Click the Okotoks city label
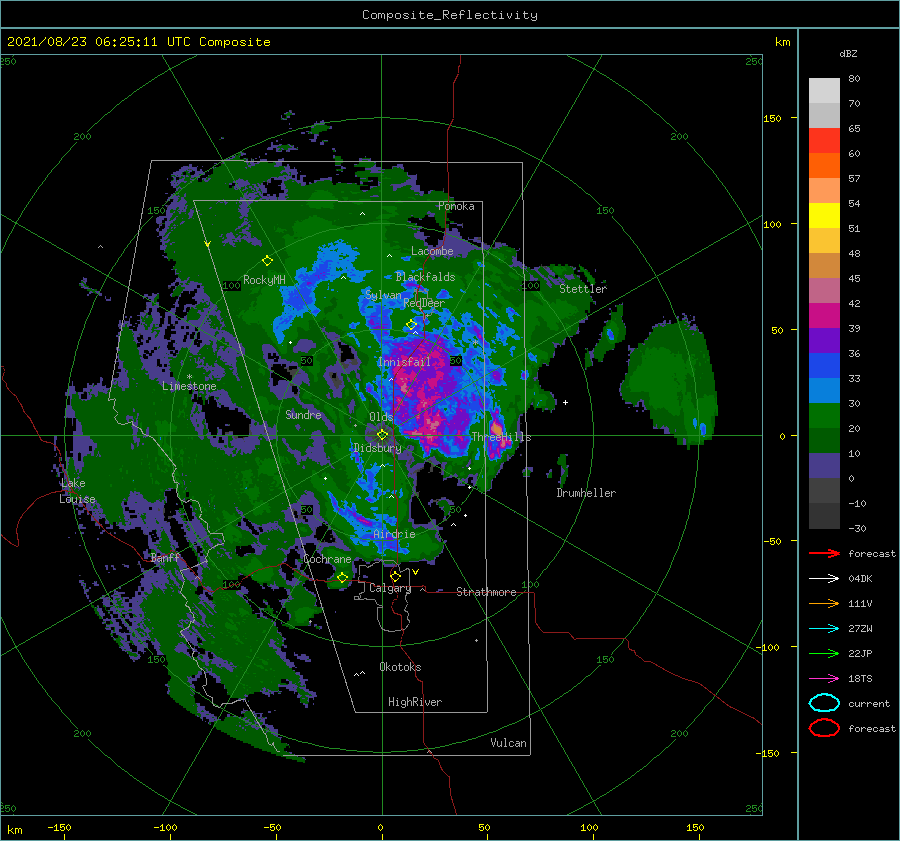This screenshot has height=841, width=900. pyautogui.click(x=400, y=667)
